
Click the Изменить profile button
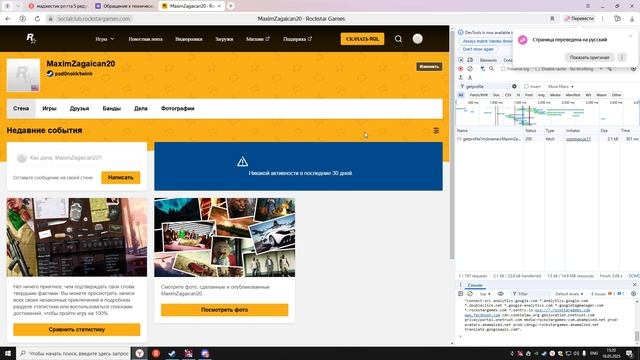pyautogui.click(x=429, y=67)
